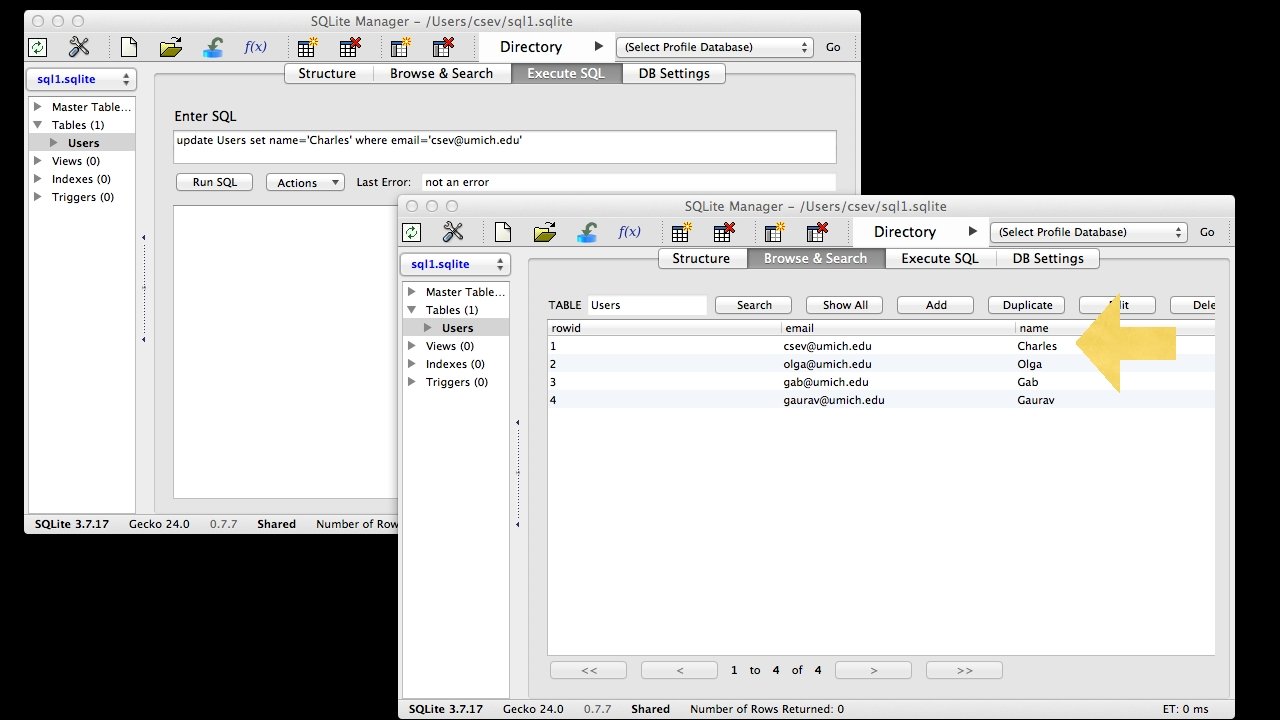This screenshot has width=1280, height=720.
Task: Click the refresh icon in the front window toolbar
Action: click(x=412, y=232)
